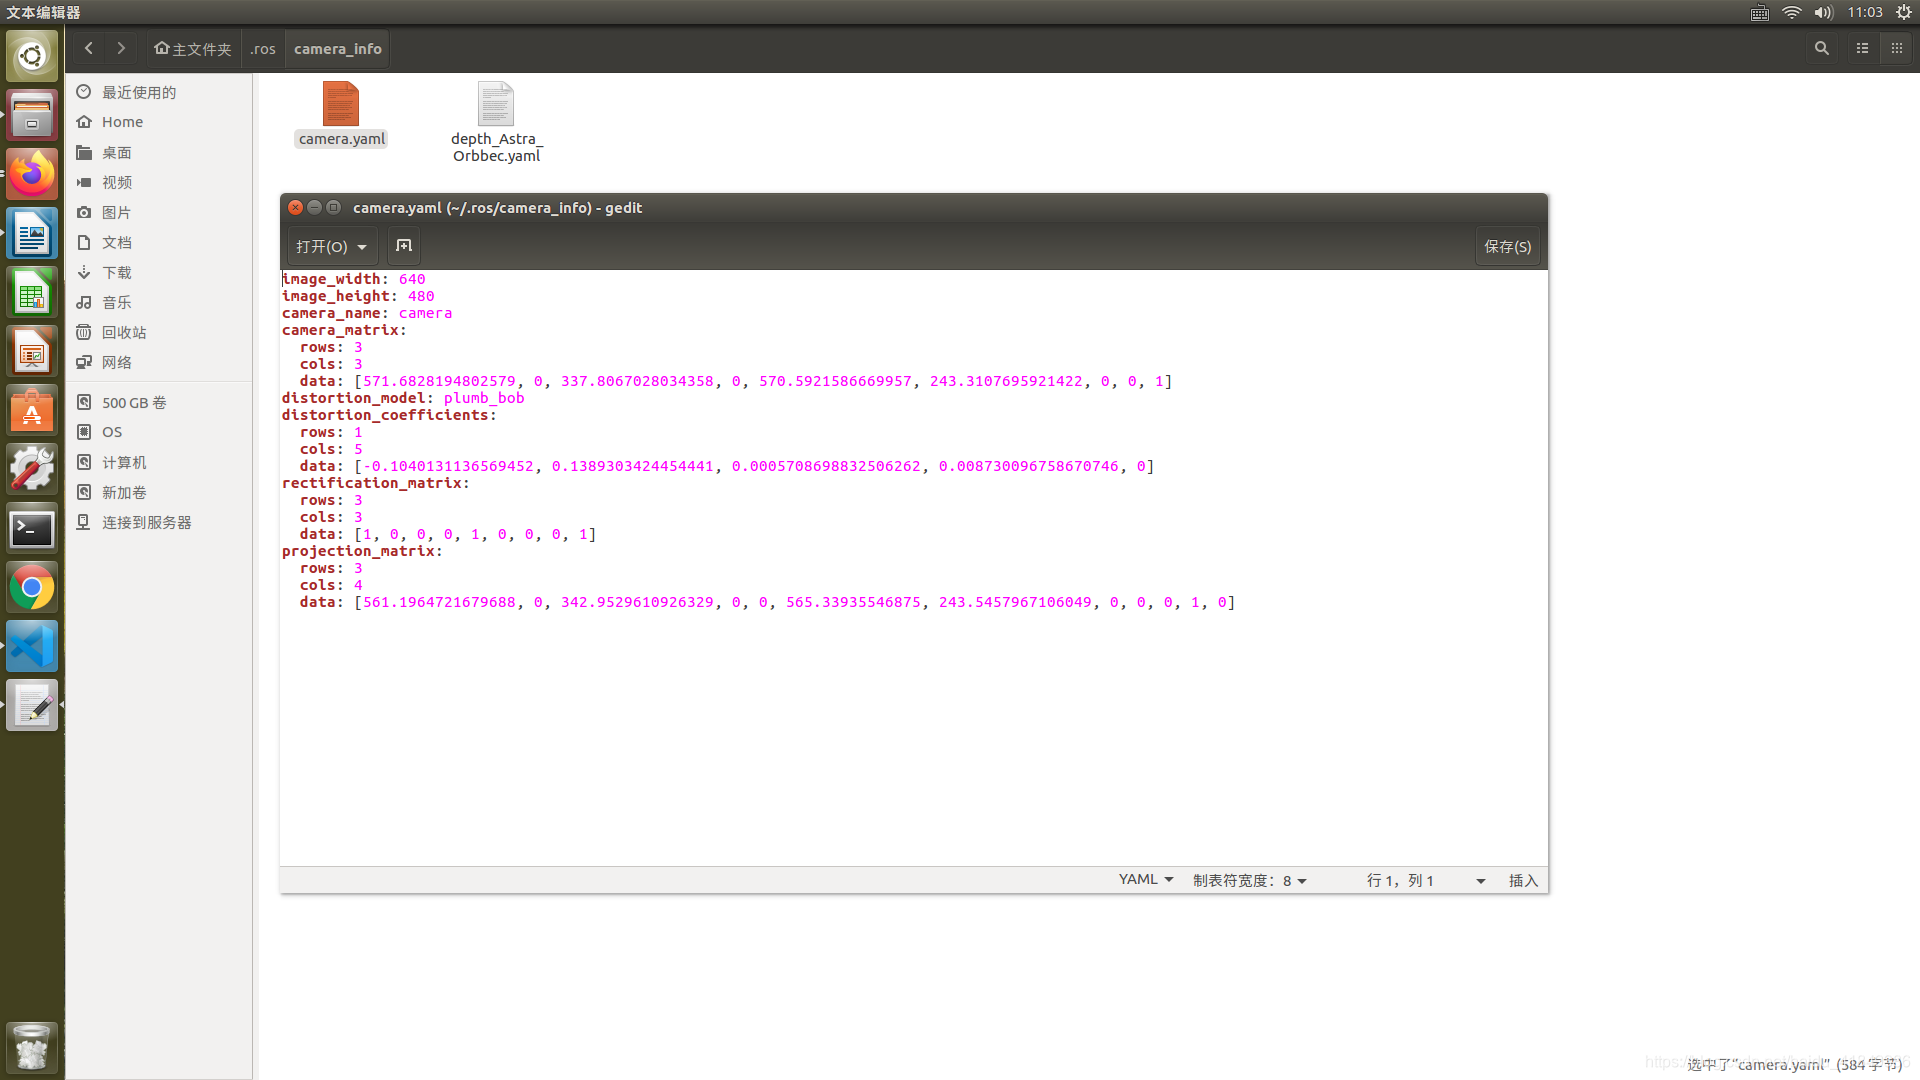Click the Save button in gedit
This screenshot has height=1080, width=1920.
[x=1507, y=246]
